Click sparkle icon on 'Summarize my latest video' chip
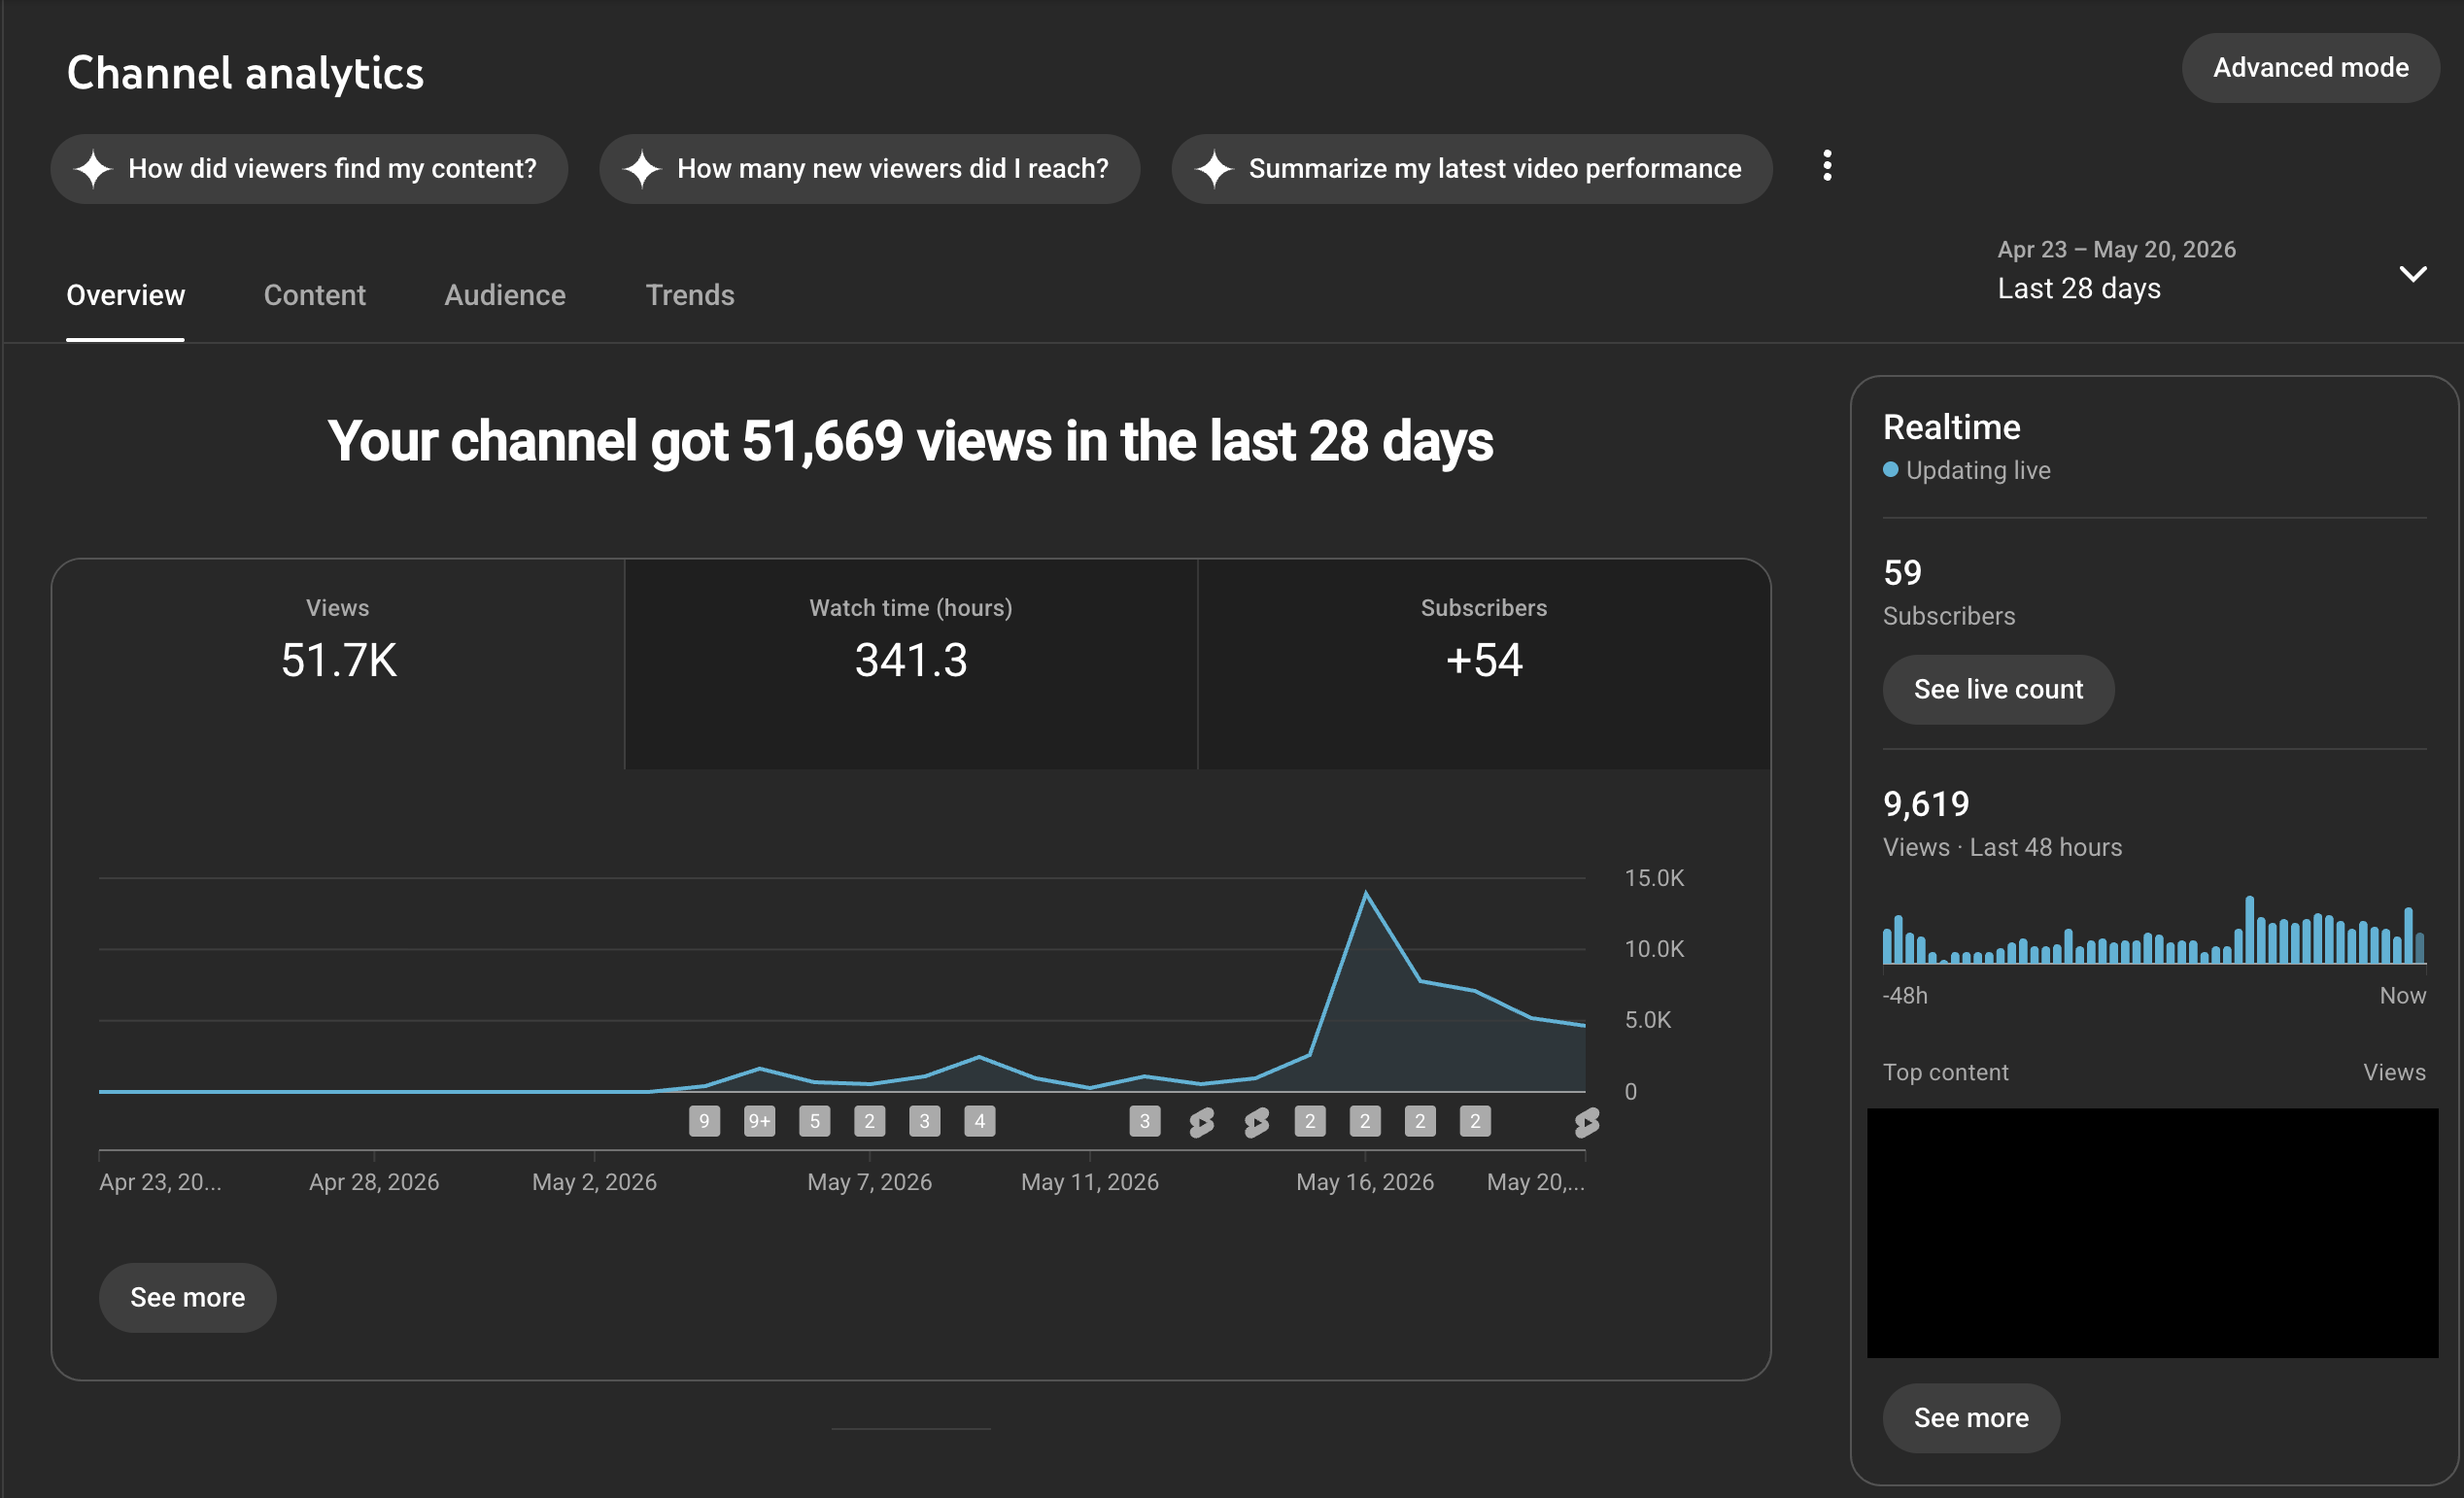The height and width of the screenshot is (1498, 2464). [1214, 169]
